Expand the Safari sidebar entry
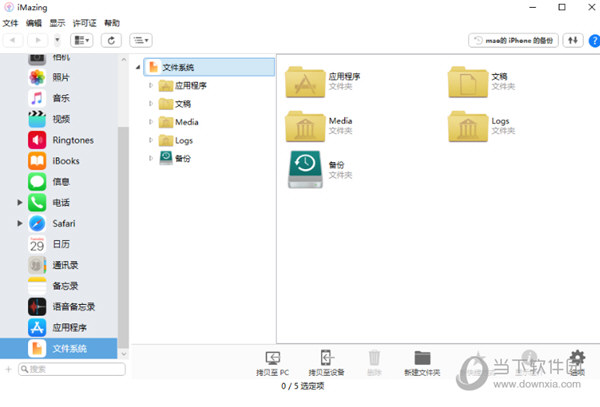600x407 pixels. pyautogui.click(x=20, y=223)
